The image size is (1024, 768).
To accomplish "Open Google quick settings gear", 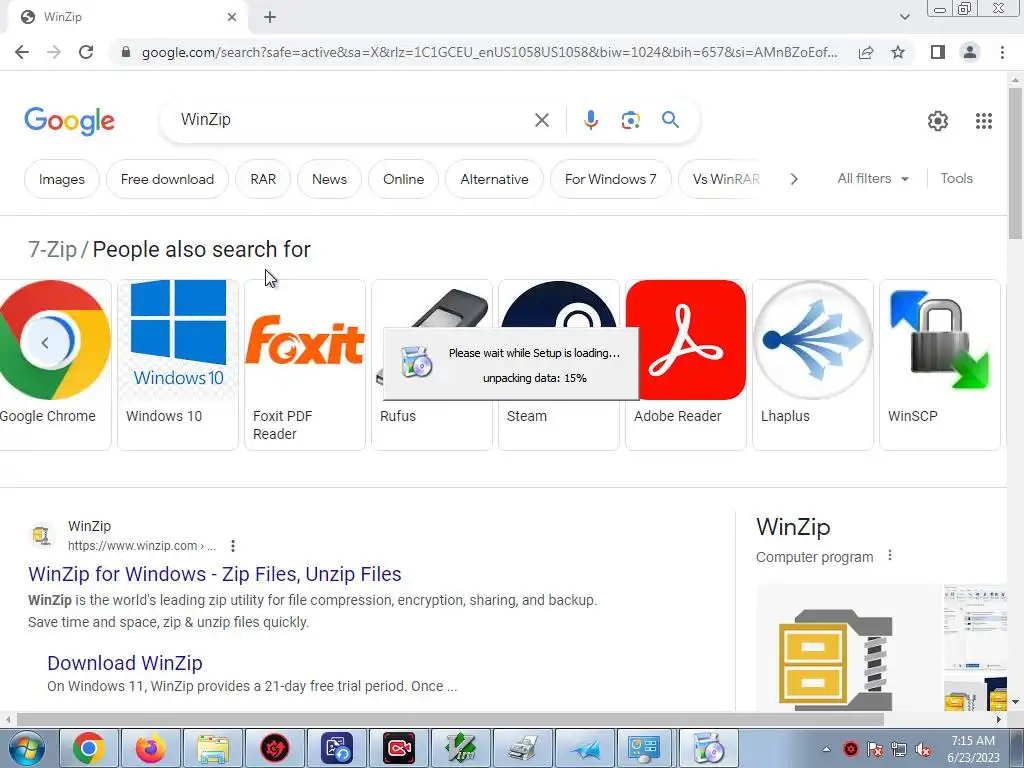I will coord(938,121).
